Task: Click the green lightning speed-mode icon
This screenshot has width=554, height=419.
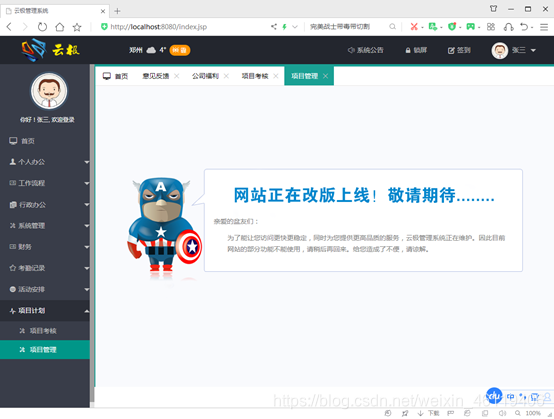Action: coord(284,26)
